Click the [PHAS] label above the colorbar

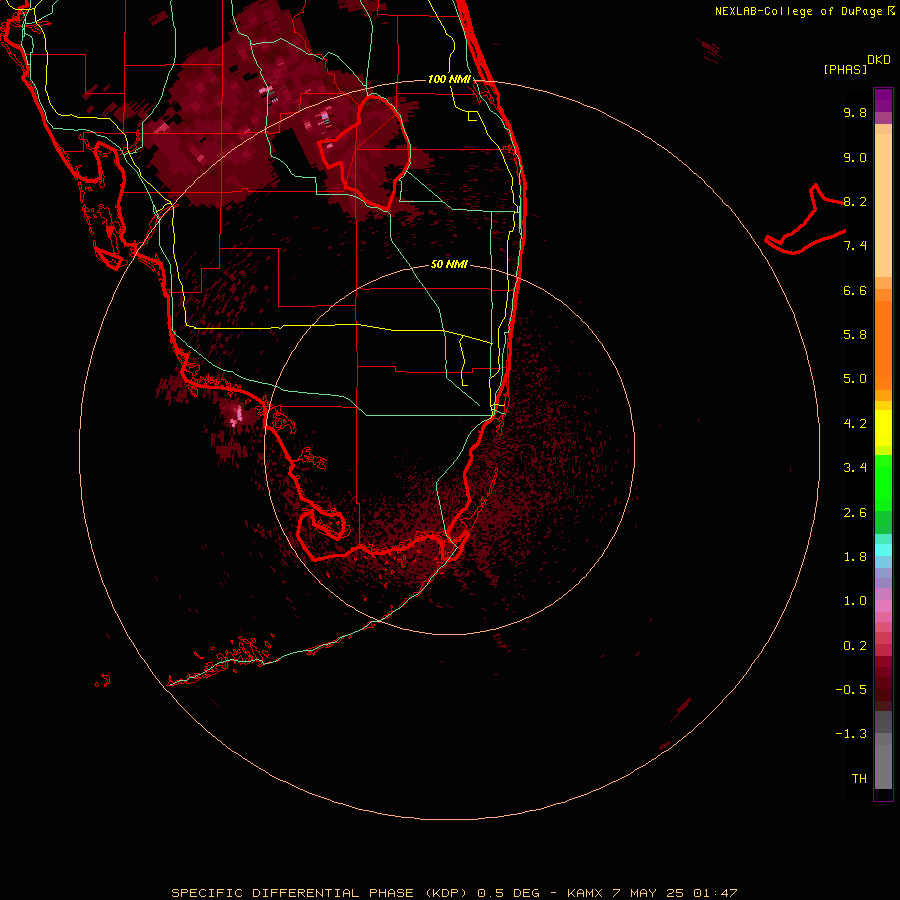[x=845, y=69]
